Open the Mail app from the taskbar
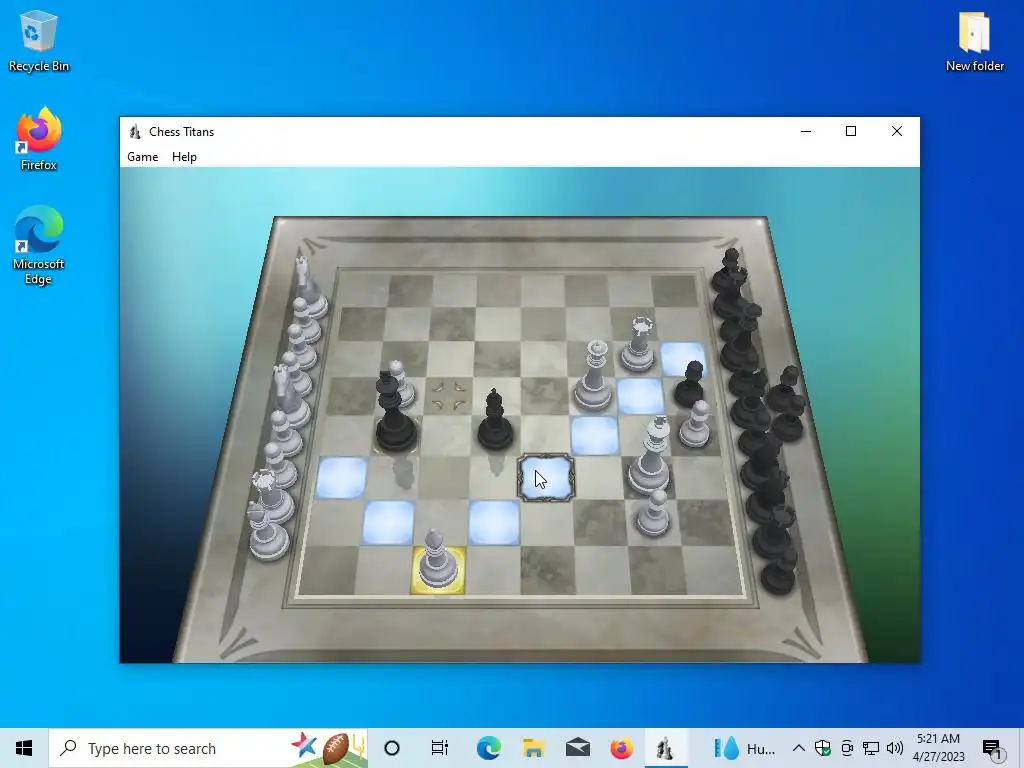This screenshot has width=1024, height=768. pyautogui.click(x=577, y=748)
